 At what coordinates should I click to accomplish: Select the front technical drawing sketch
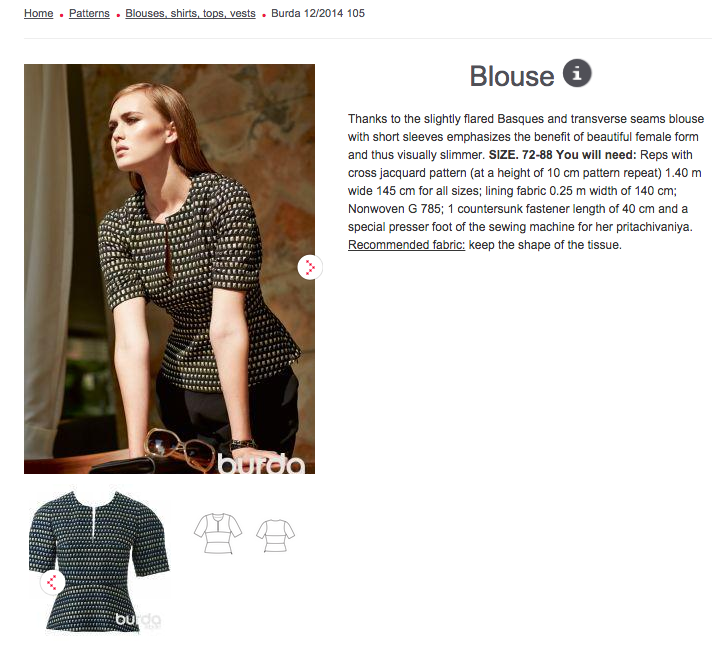pos(218,534)
